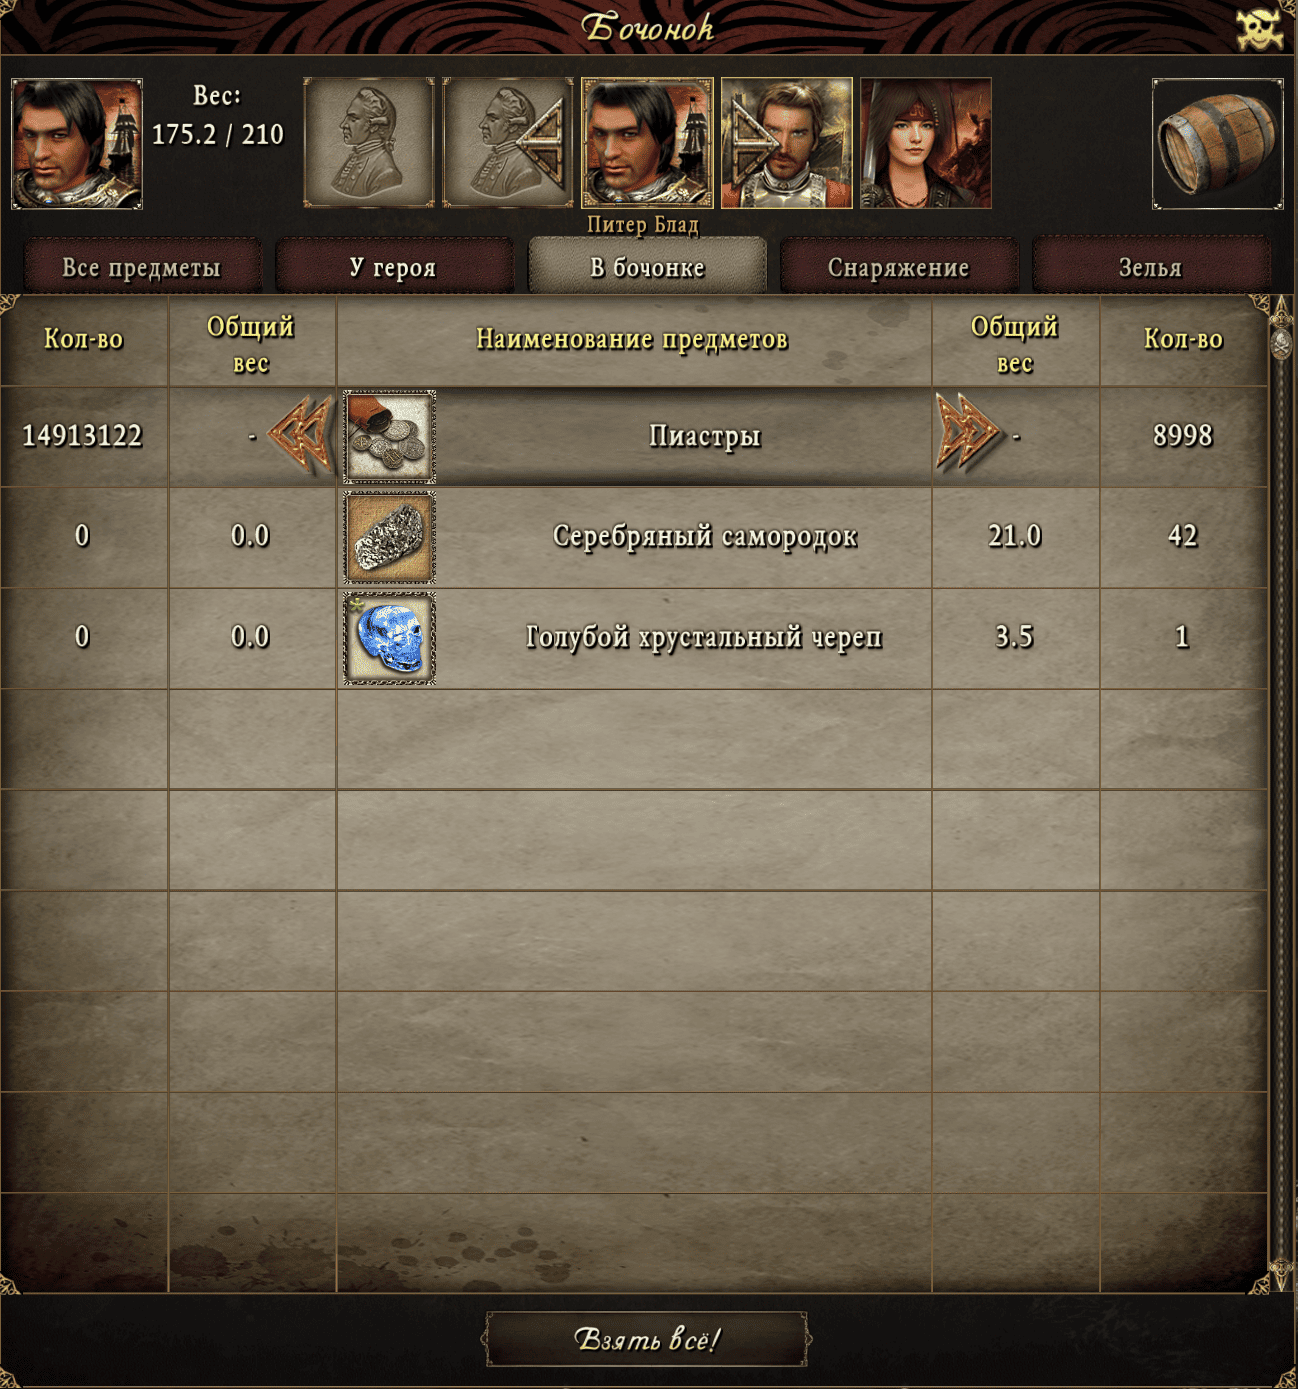This screenshot has height=1389, width=1298.
Task: Select the armored officer portrait with arrow
Action: [x=787, y=143]
